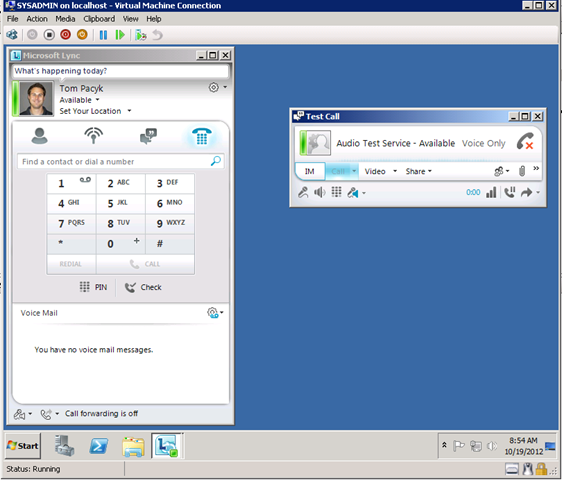Open the Help menu
Image resolution: width=562 pixels, height=480 pixels.
coord(153,19)
